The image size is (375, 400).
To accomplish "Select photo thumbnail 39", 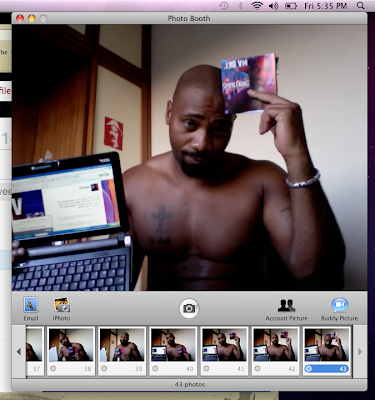I will click(122, 345).
